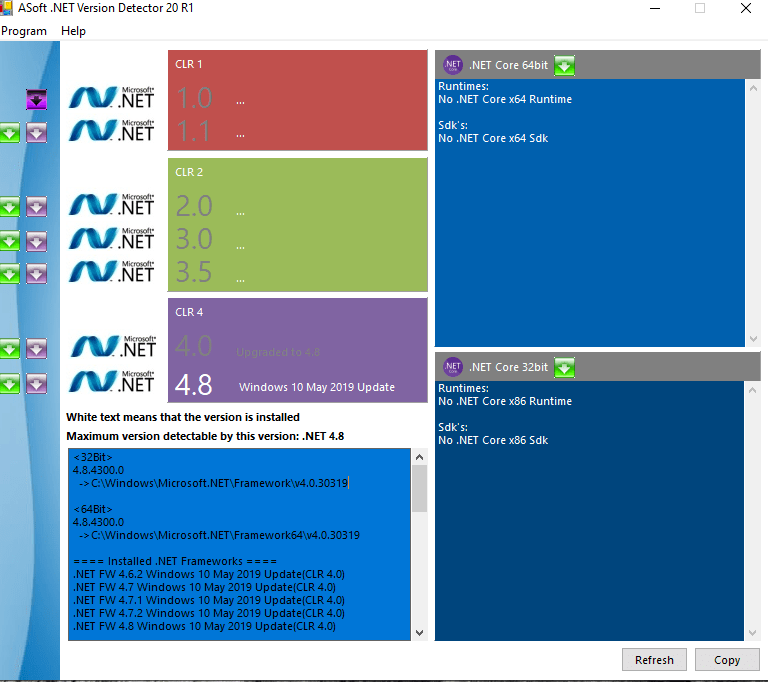Click the green download icon for .NET 2.0

tap(9, 207)
